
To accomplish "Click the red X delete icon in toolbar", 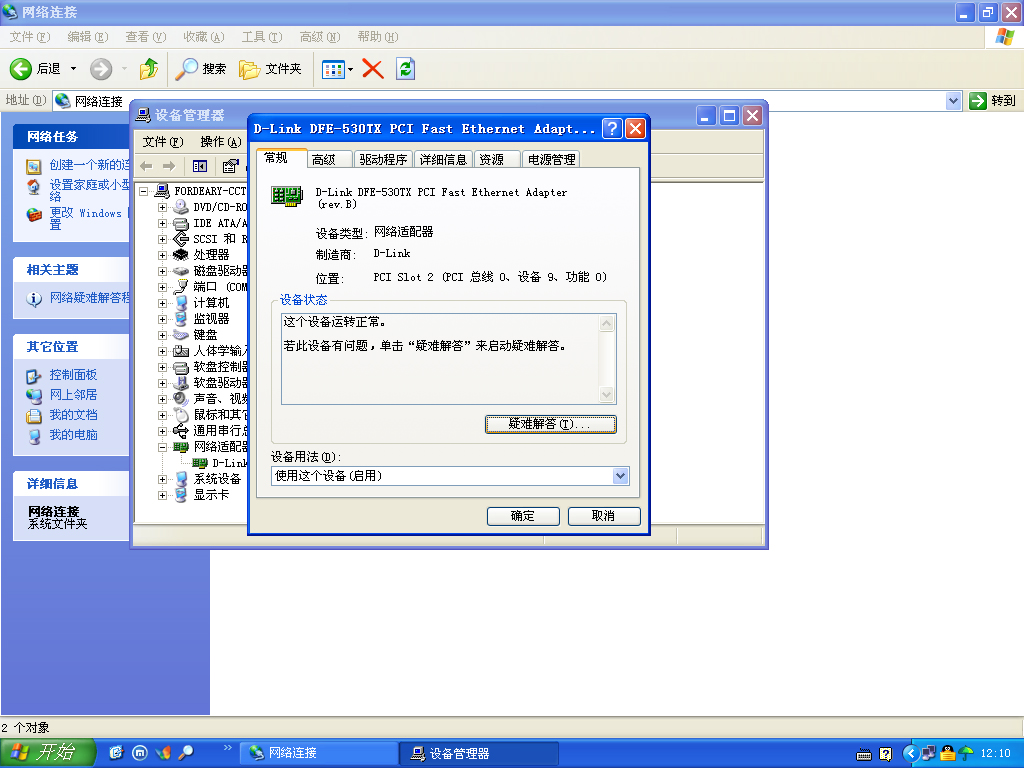I will [x=373, y=69].
